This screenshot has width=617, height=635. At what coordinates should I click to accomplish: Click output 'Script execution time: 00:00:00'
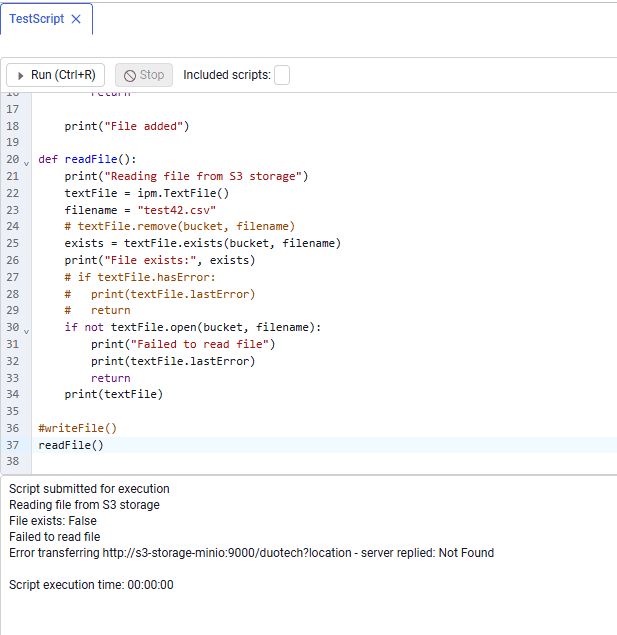click(91, 585)
